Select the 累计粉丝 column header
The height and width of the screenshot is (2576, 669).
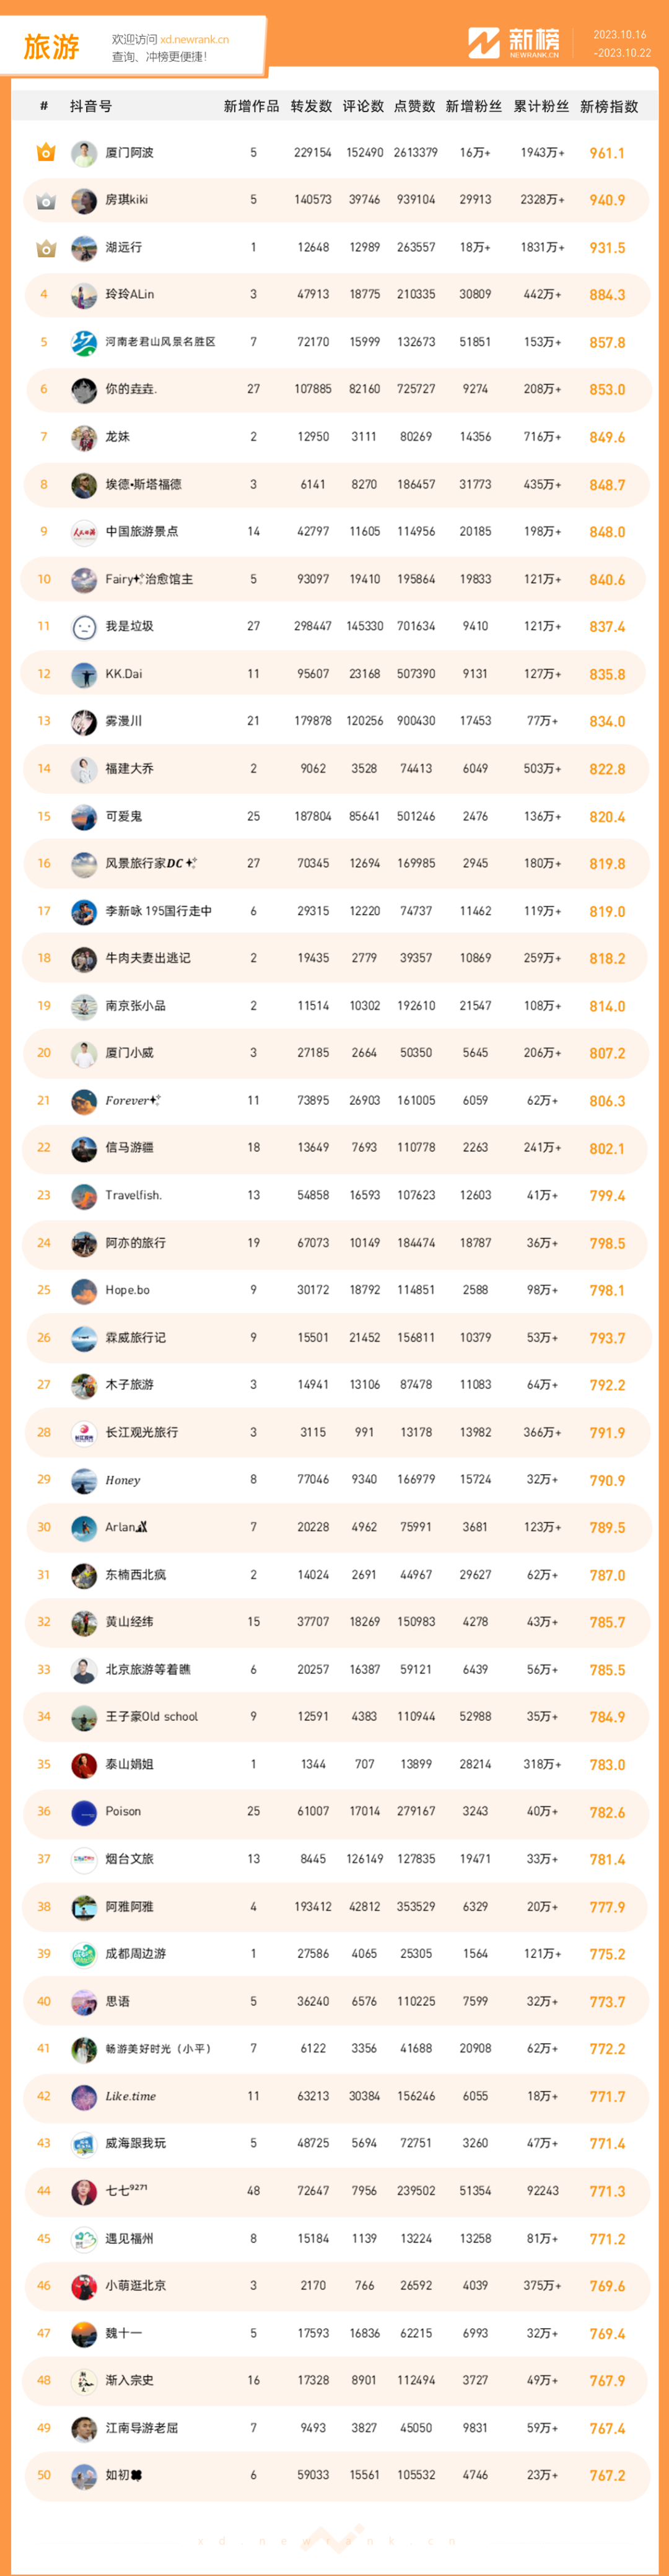[x=541, y=106]
